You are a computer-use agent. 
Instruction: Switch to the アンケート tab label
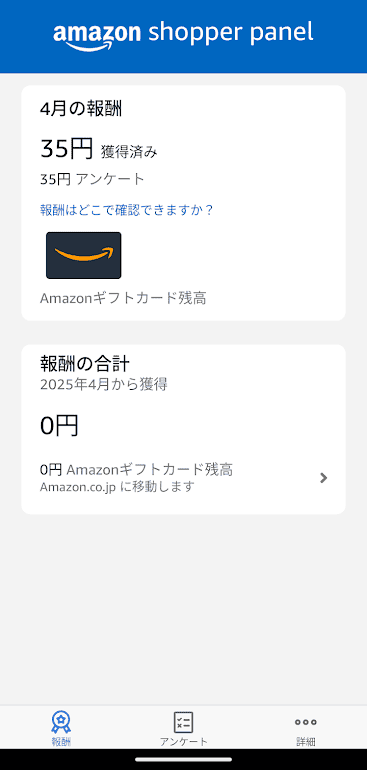point(183,742)
